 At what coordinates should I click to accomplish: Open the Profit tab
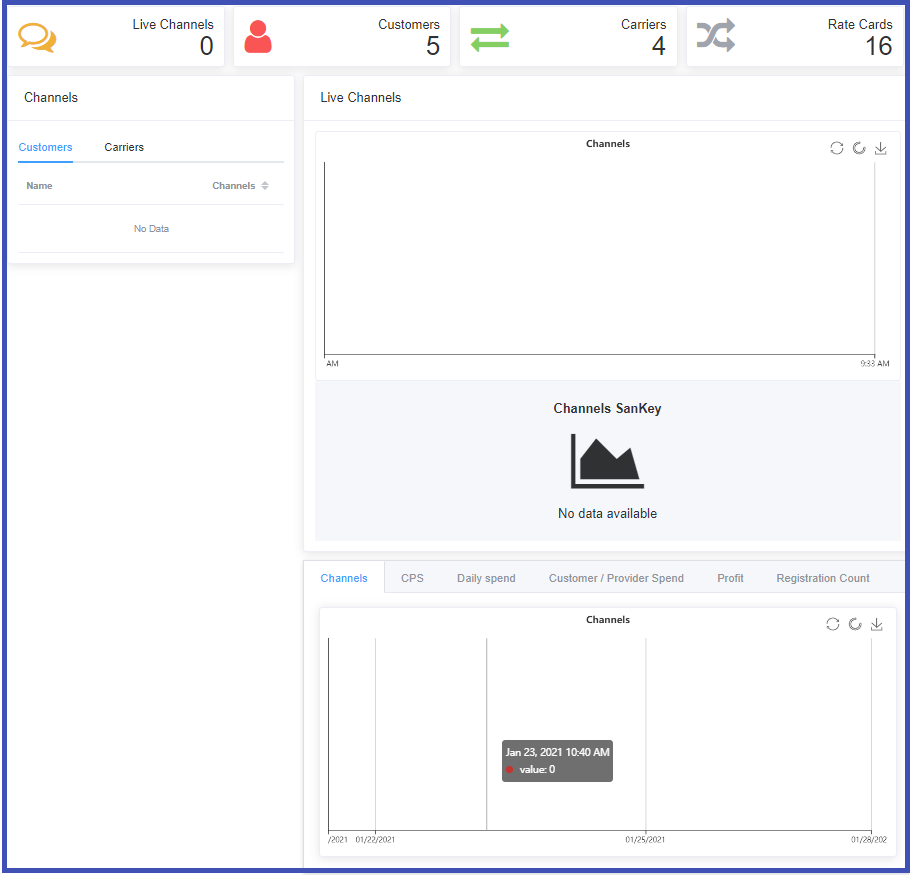tap(730, 578)
